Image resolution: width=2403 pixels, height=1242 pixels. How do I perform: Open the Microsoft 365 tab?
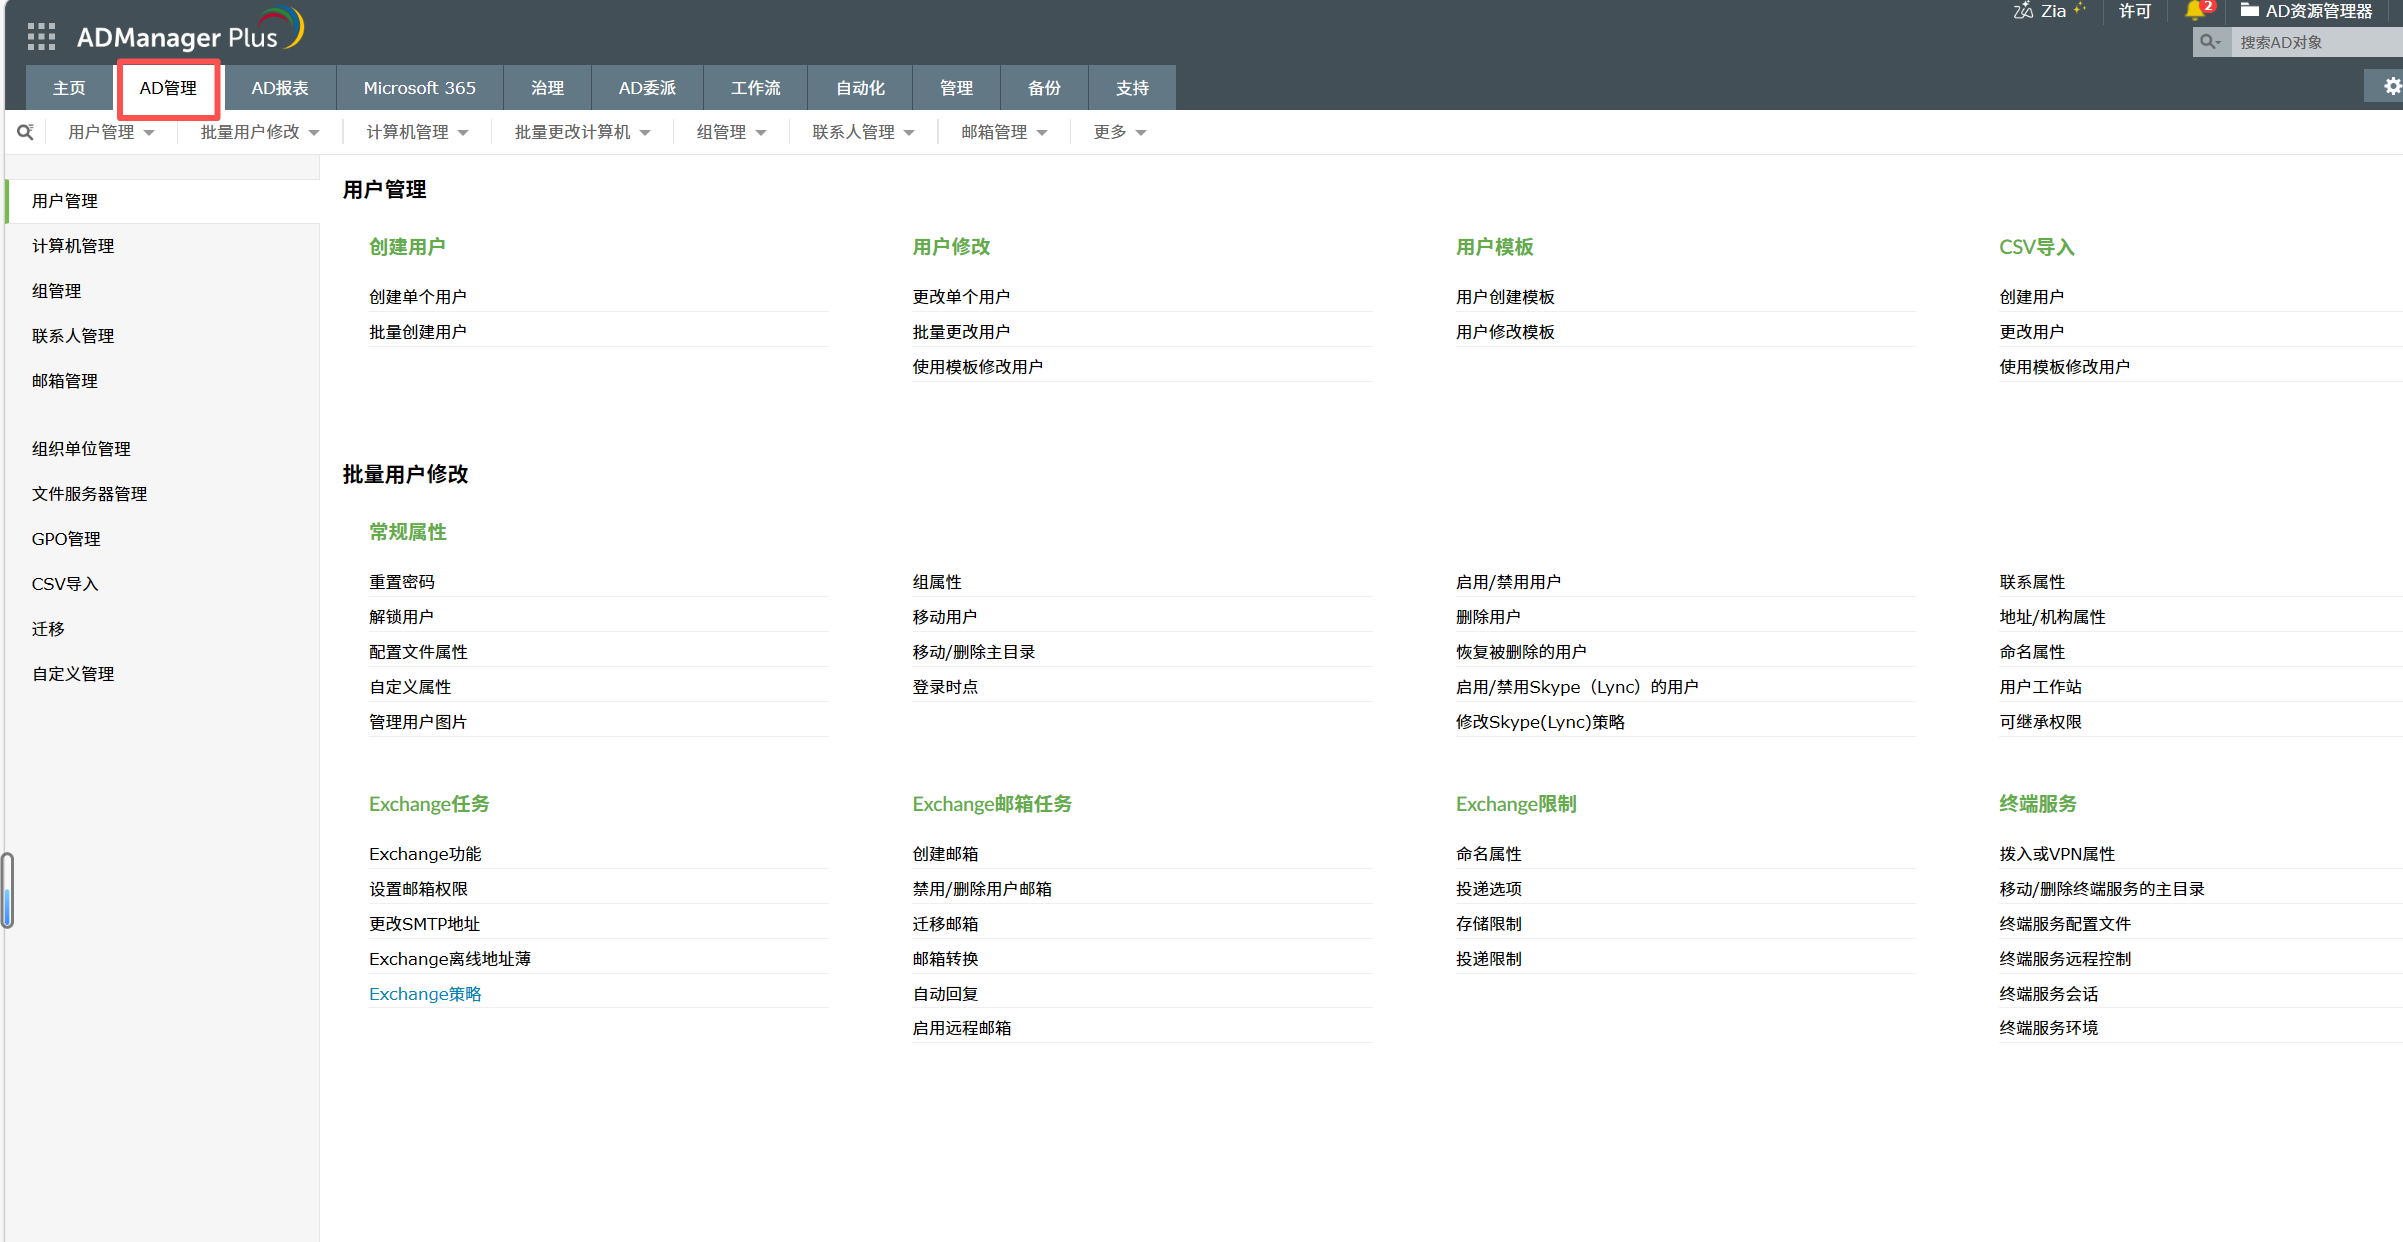coord(419,88)
